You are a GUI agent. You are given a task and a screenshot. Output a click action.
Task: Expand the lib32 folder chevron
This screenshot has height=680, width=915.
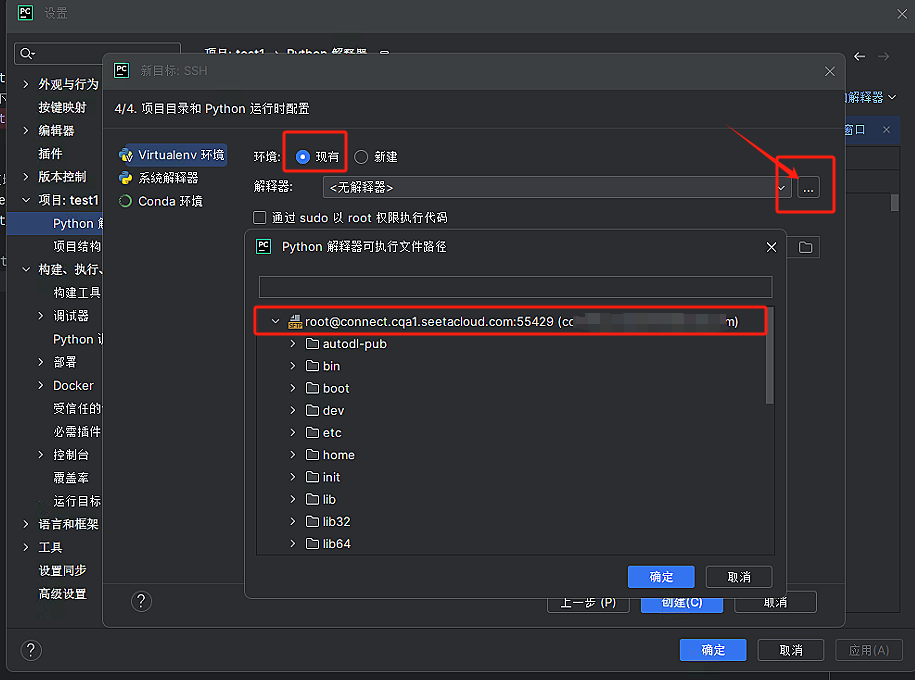(x=293, y=521)
